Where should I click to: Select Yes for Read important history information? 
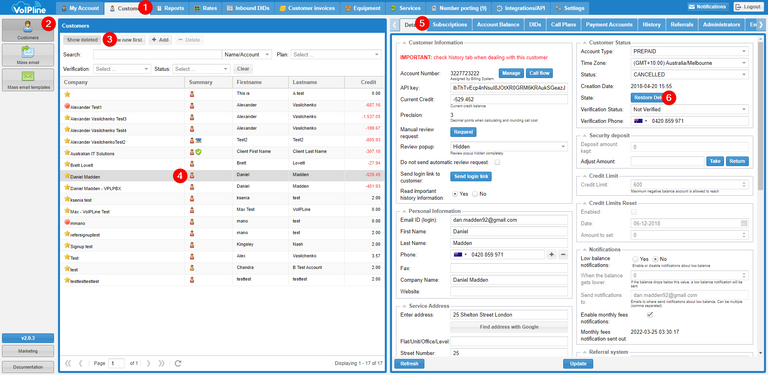(455, 194)
